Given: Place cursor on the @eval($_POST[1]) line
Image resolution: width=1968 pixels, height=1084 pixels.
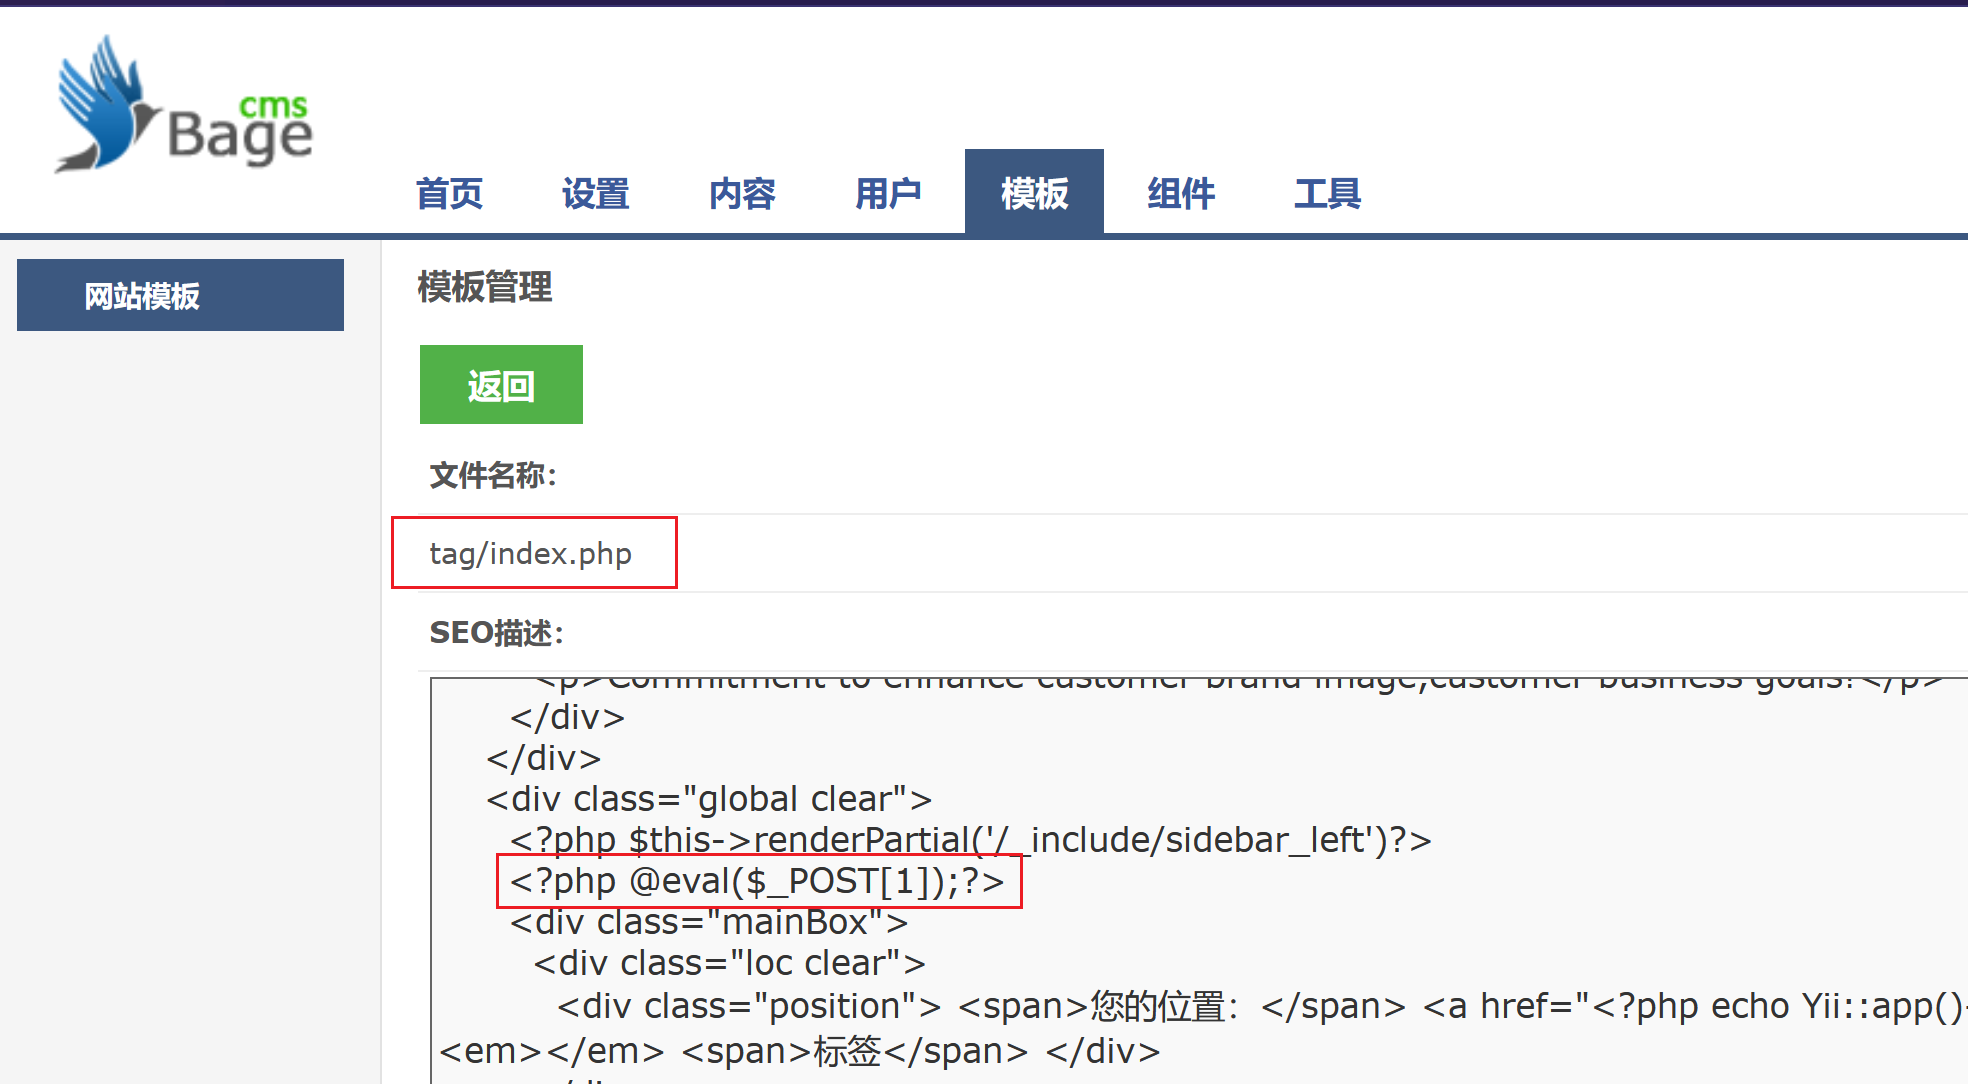Looking at the screenshot, I should [757, 881].
